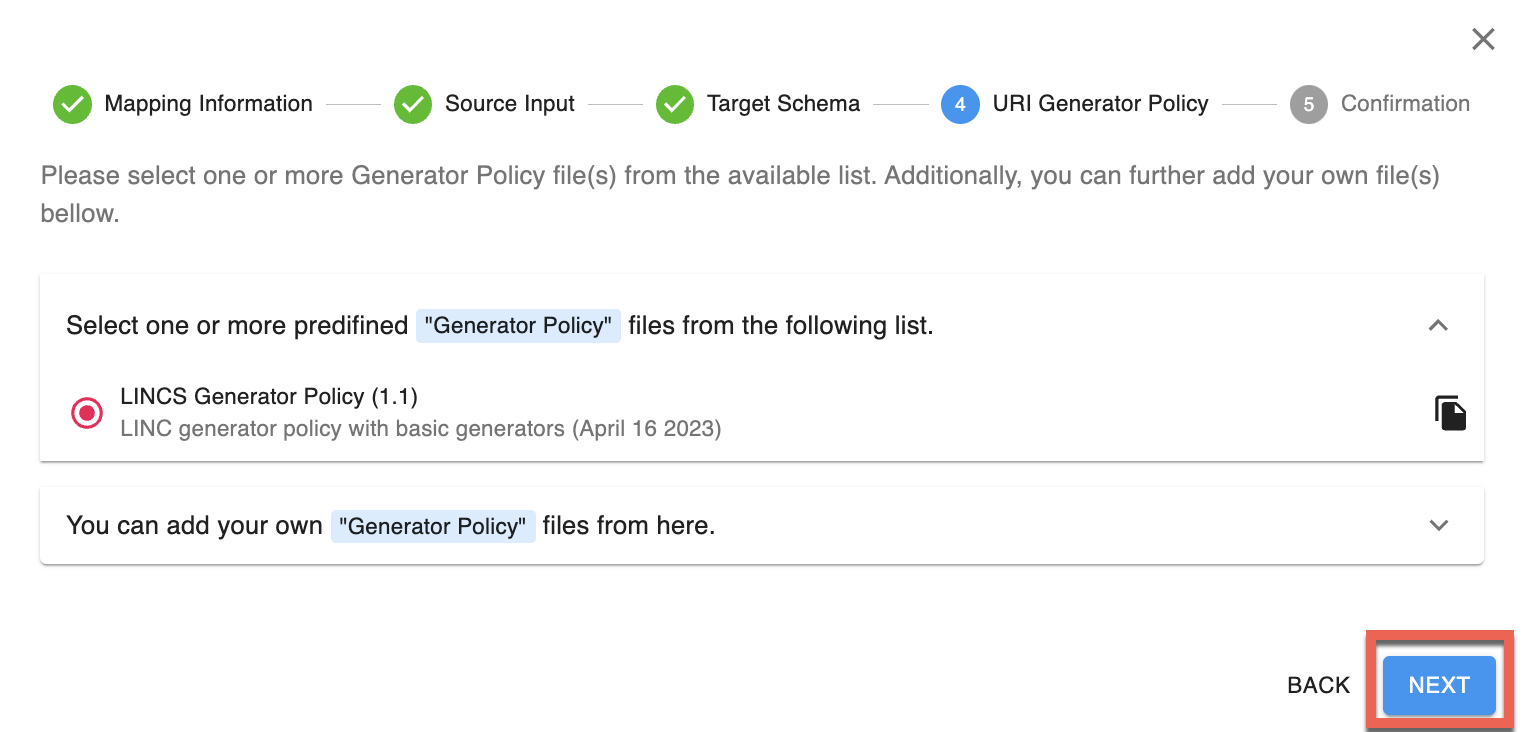The image size is (1526, 732).
Task: Click the Confirmation step label
Action: (x=1404, y=104)
